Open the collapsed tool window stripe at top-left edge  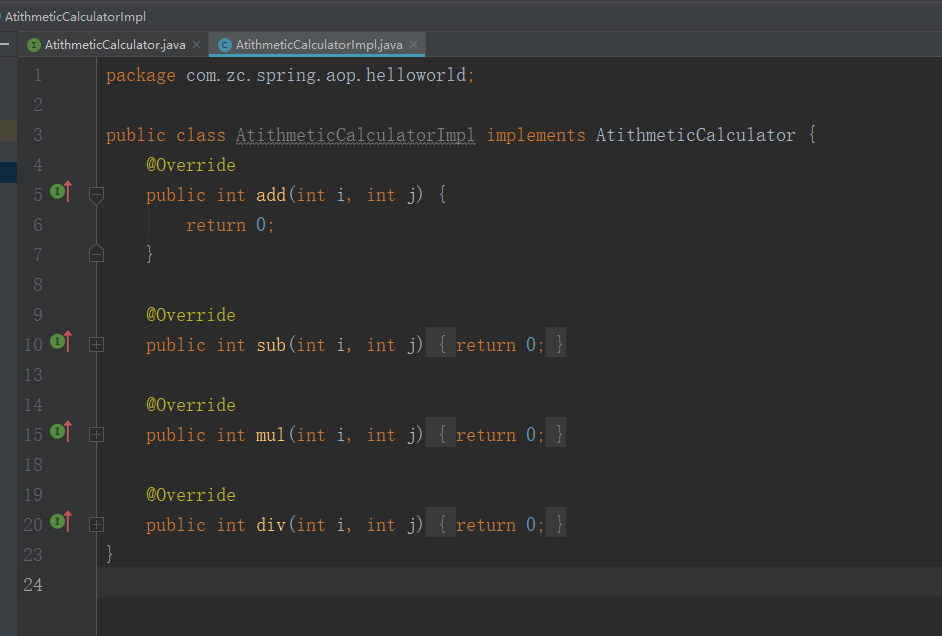(4, 44)
